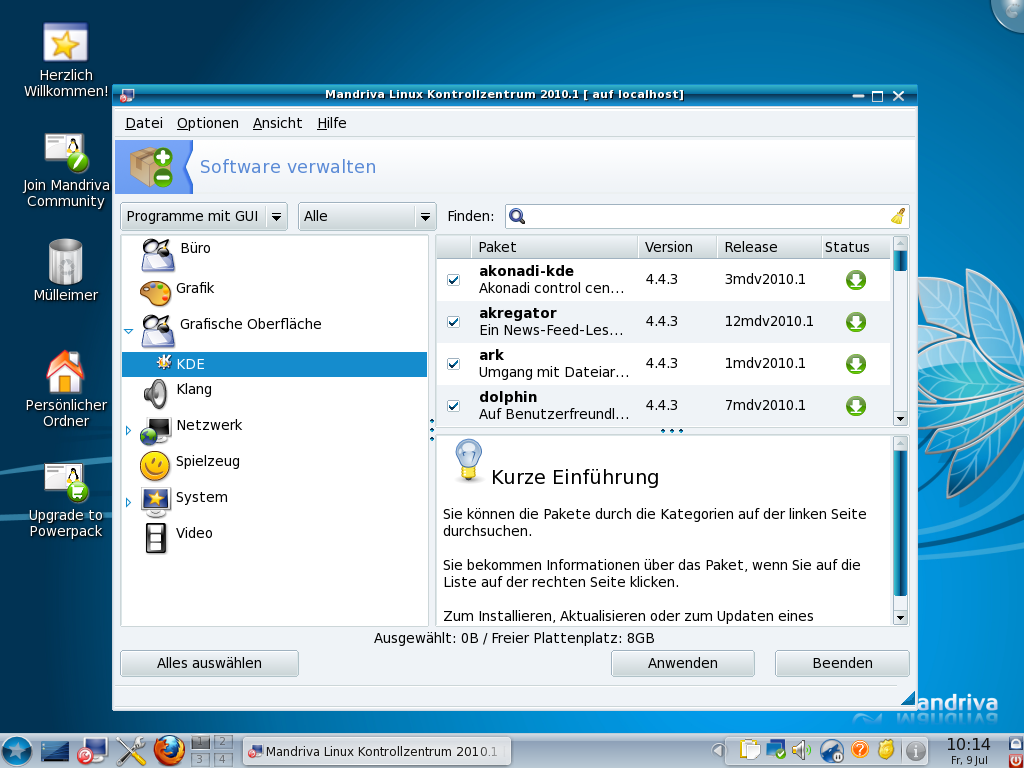Click the Software verwalten header icon
Image resolution: width=1024 pixels, height=768 pixels.
(152, 164)
